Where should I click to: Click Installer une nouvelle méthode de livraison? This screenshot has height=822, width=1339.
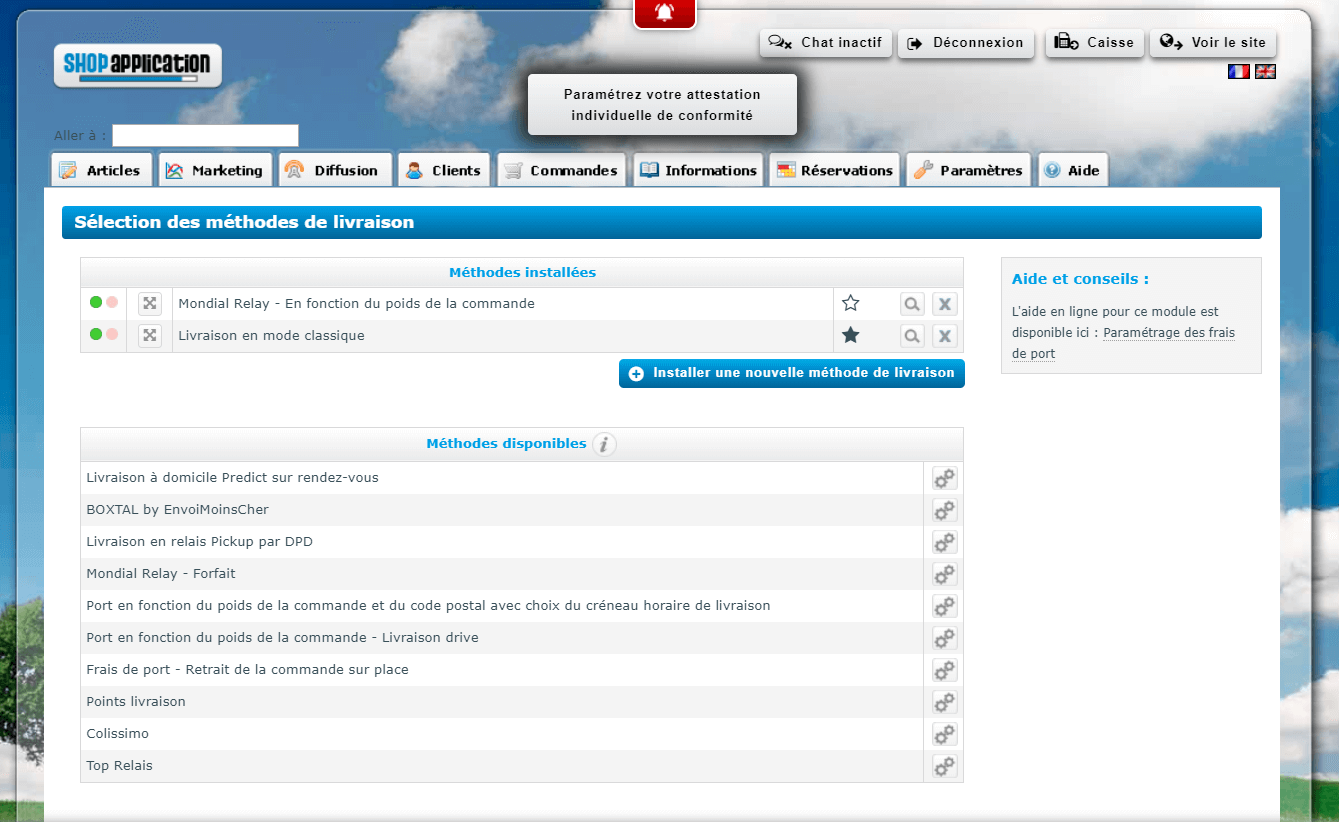tap(791, 373)
